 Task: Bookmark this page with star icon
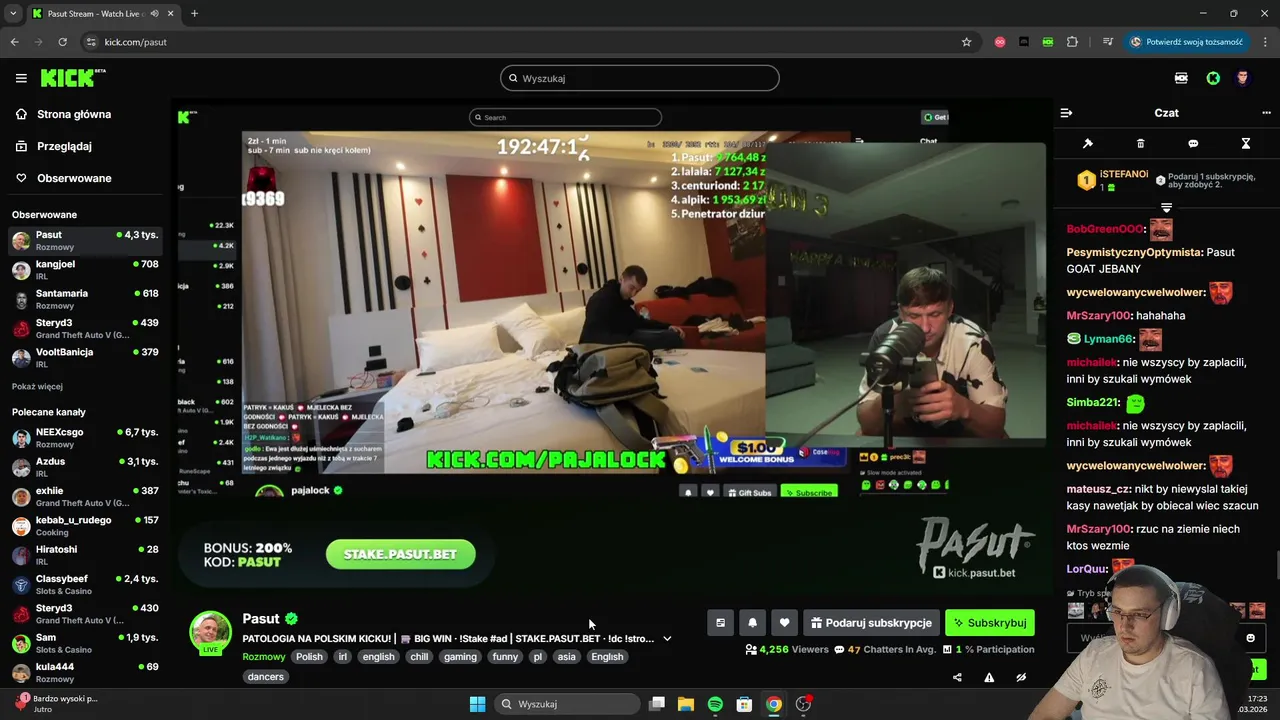[966, 42]
